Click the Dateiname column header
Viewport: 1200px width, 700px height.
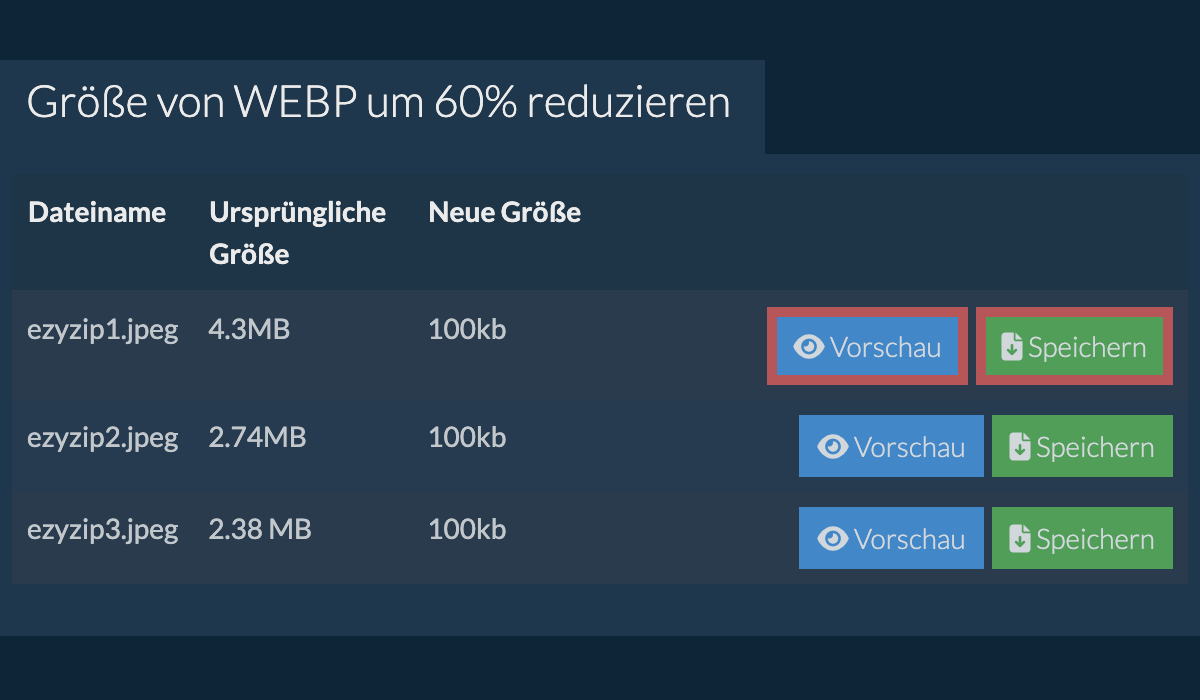97,212
